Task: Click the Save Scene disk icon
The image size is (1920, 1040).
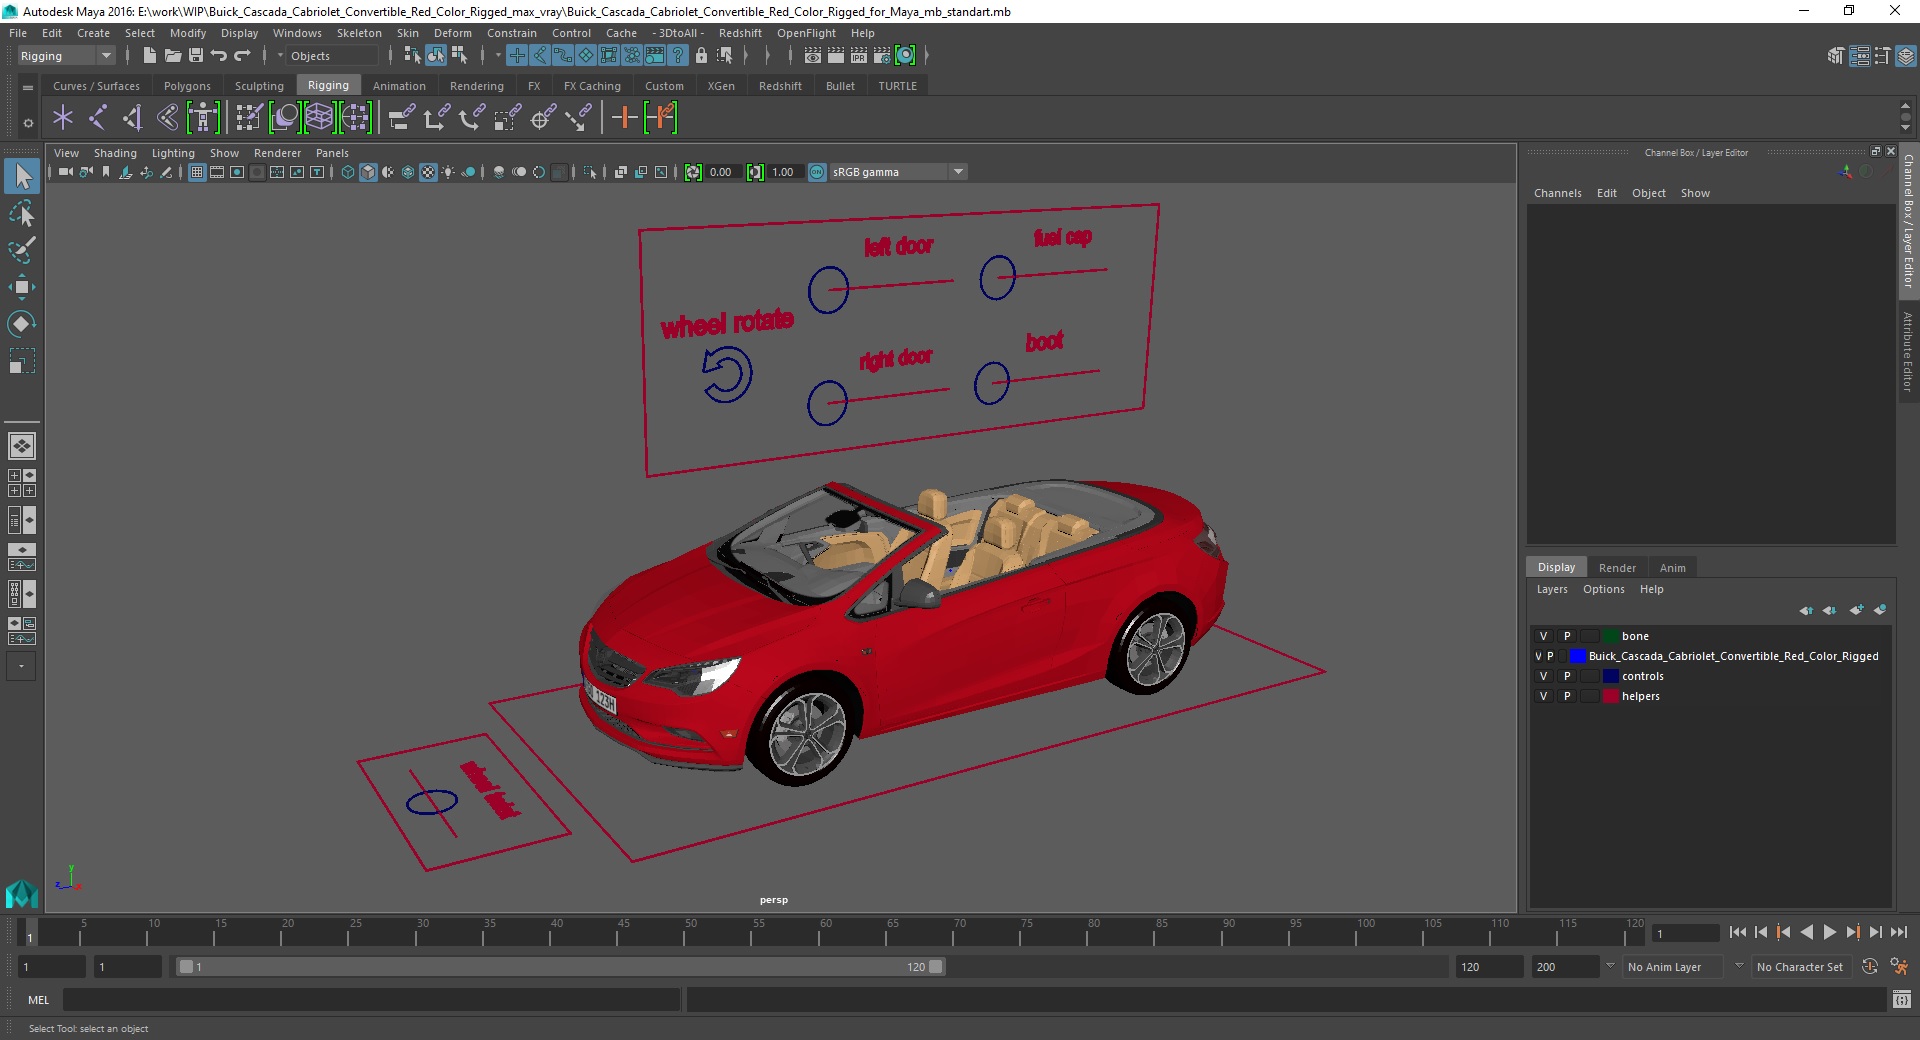Action: (x=196, y=56)
